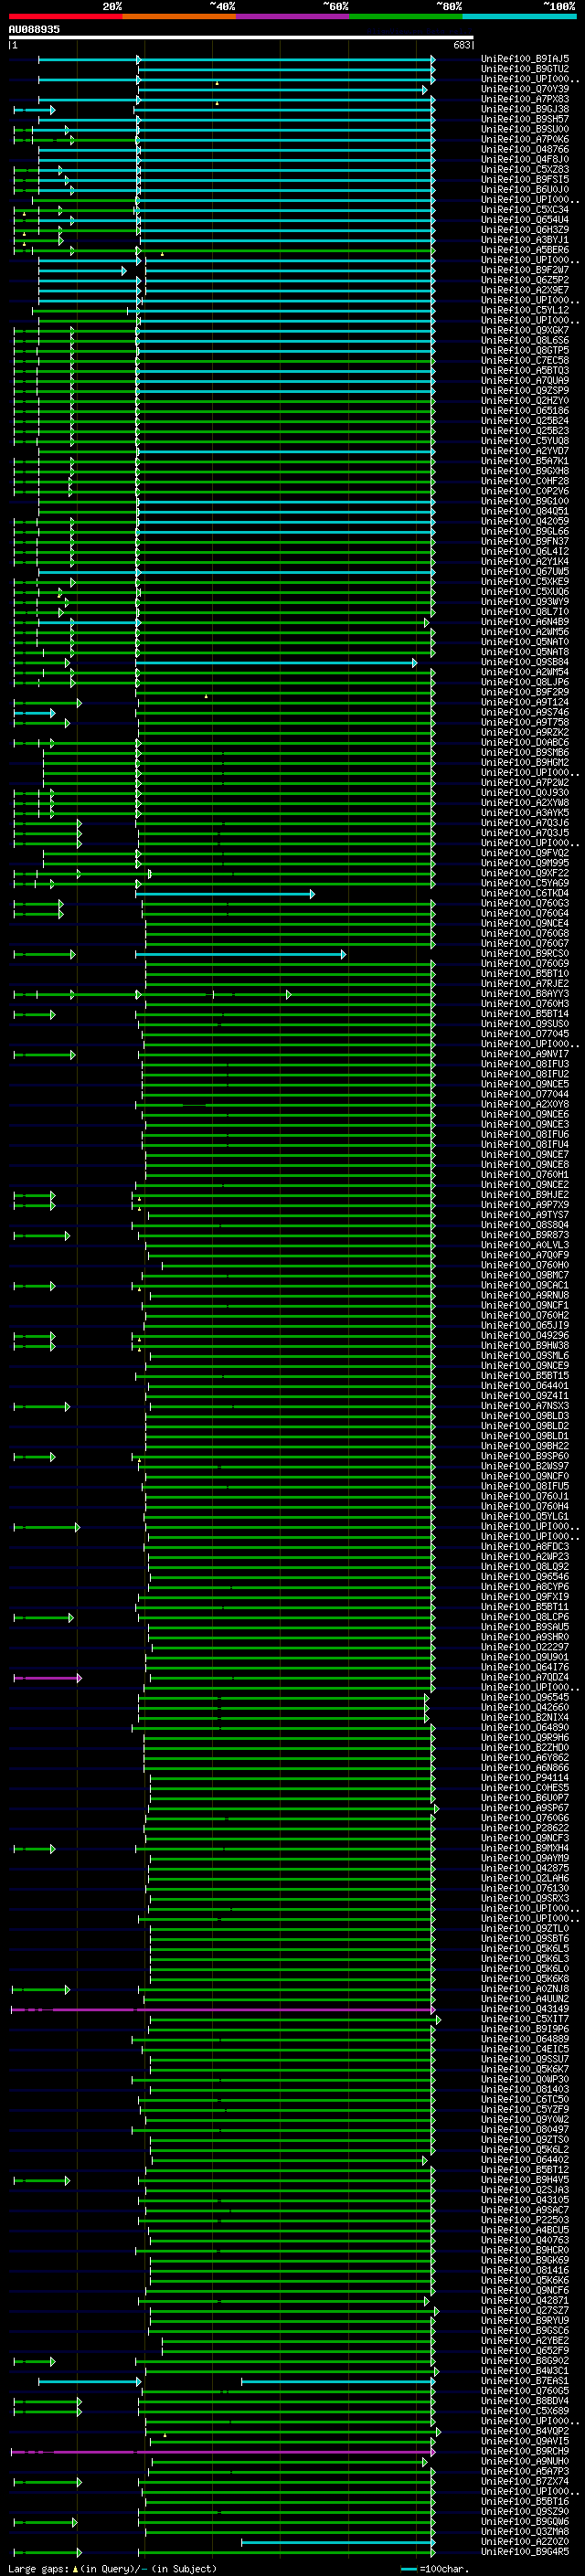
Task: Select the UniRef100_A5BTQ3 label
Action: pyautogui.click(x=525, y=370)
